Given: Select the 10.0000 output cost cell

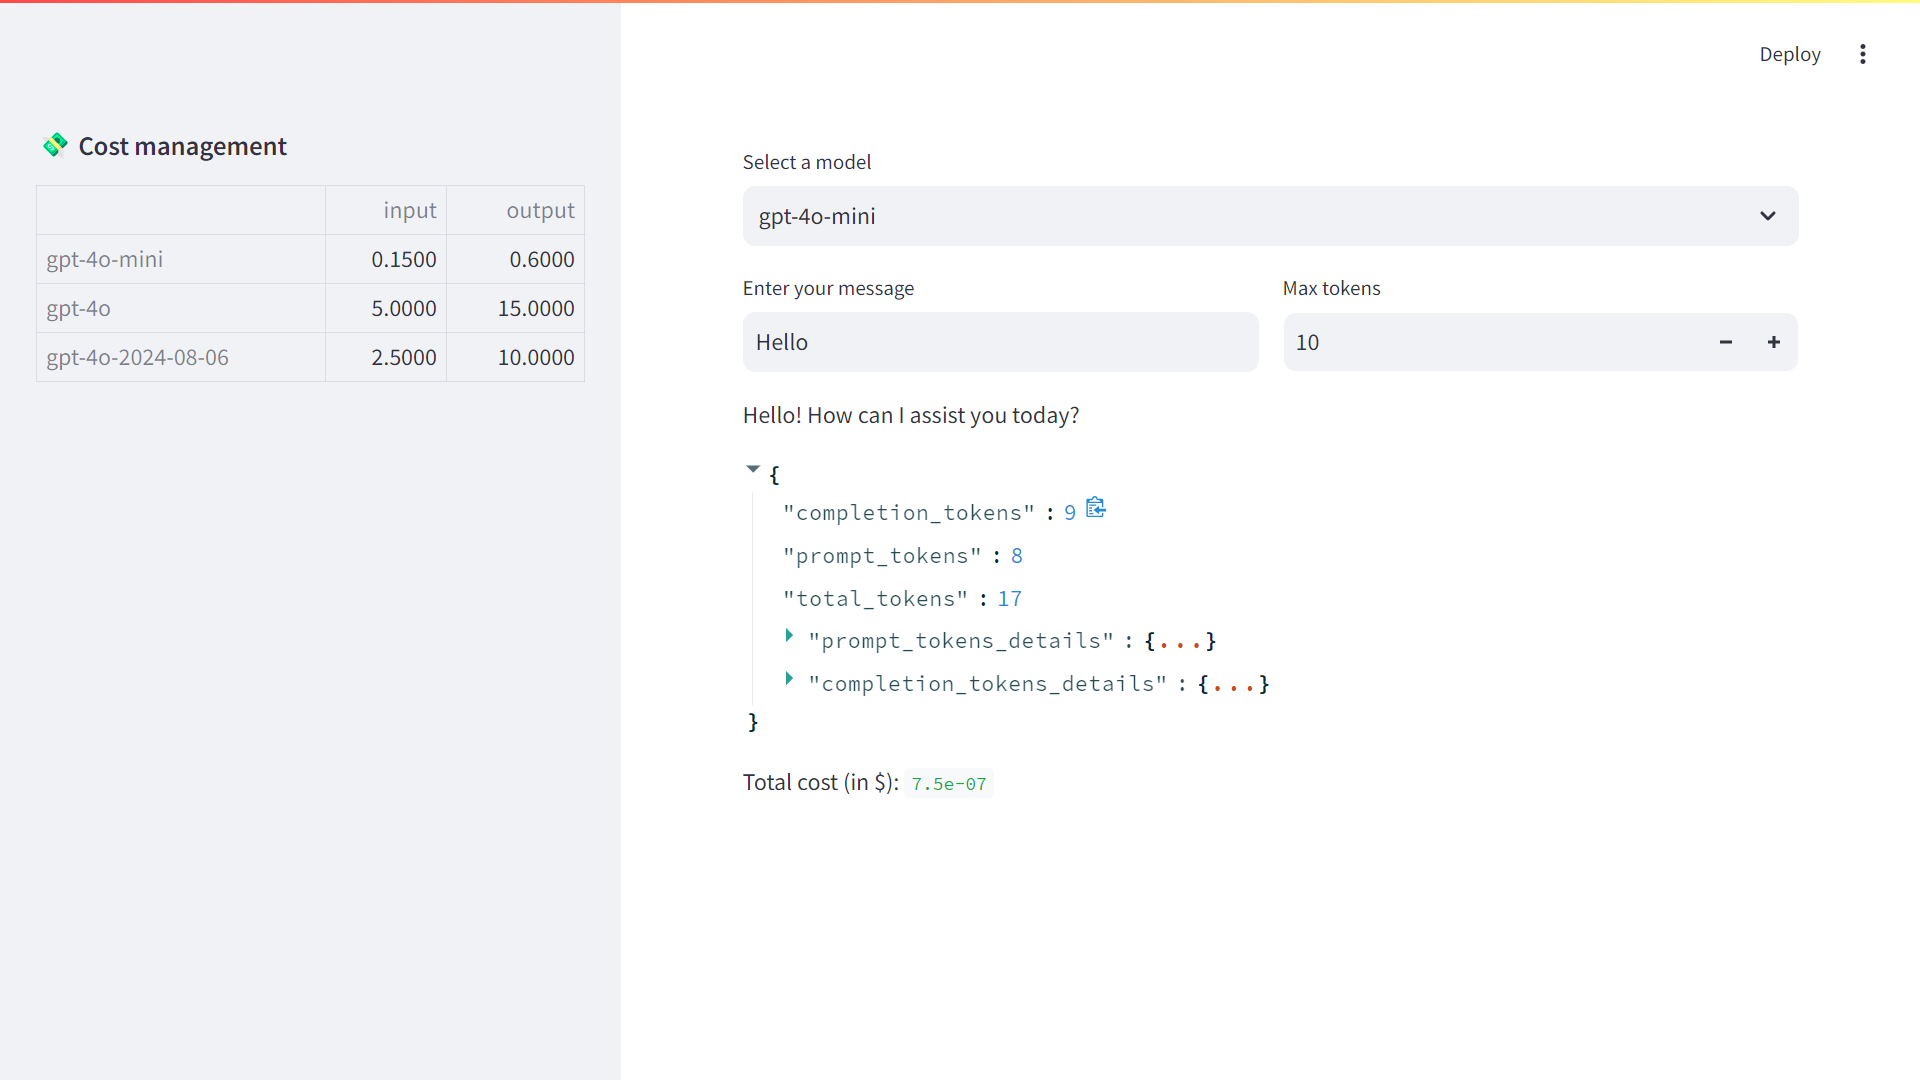Looking at the screenshot, I should 515,357.
